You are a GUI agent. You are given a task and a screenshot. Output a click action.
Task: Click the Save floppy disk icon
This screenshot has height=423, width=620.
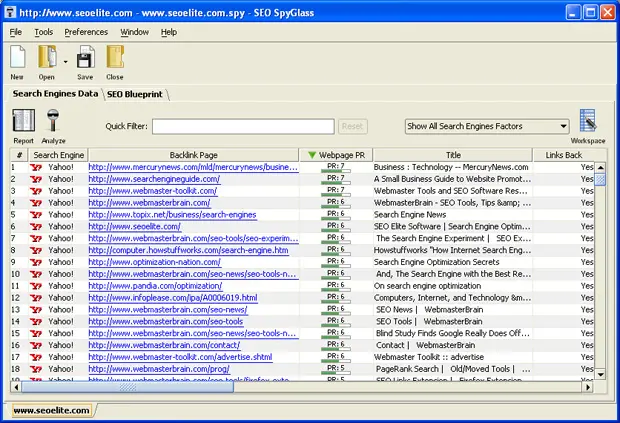pyautogui.click(x=85, y=57)
